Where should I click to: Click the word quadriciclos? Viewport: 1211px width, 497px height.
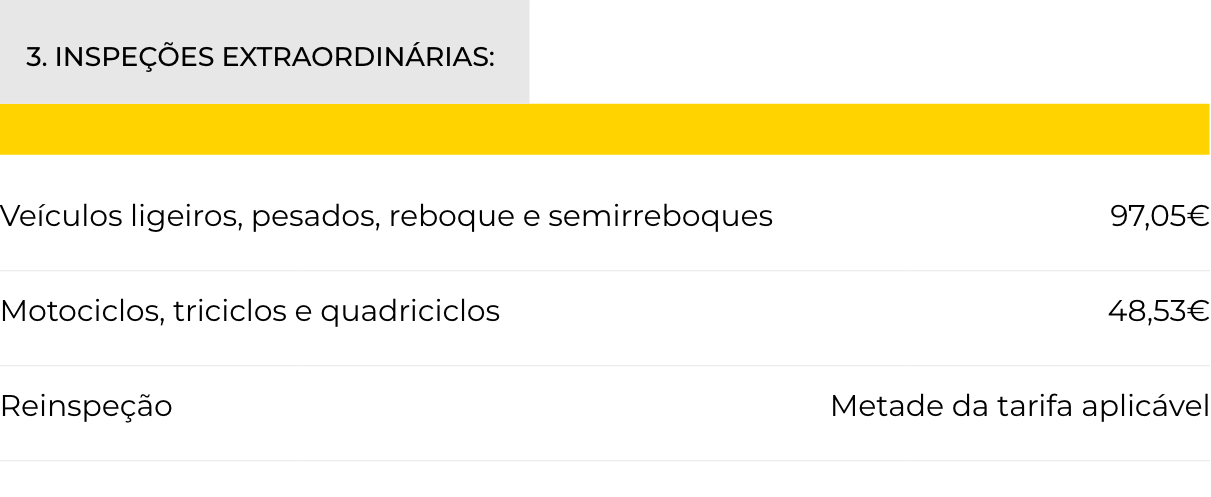click(410, 313)
